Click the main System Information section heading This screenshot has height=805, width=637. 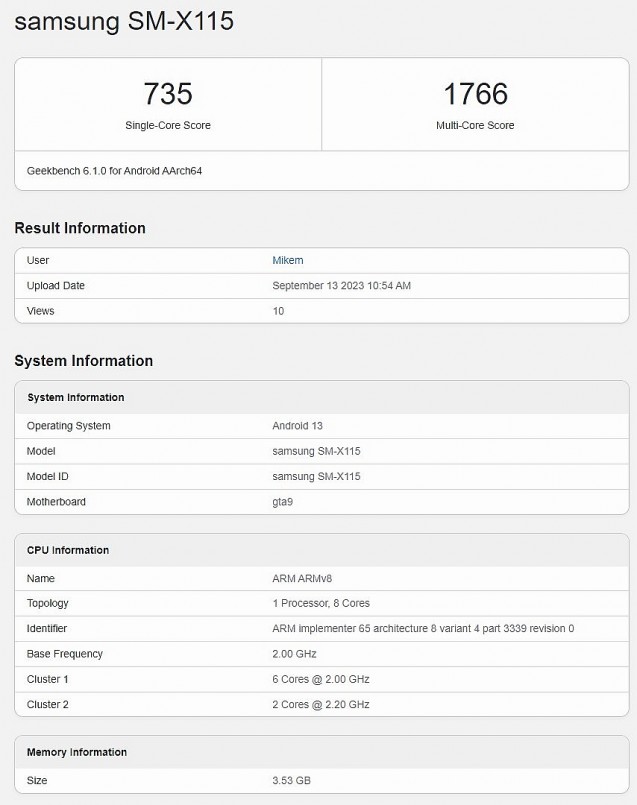click(x=84, y=361)
